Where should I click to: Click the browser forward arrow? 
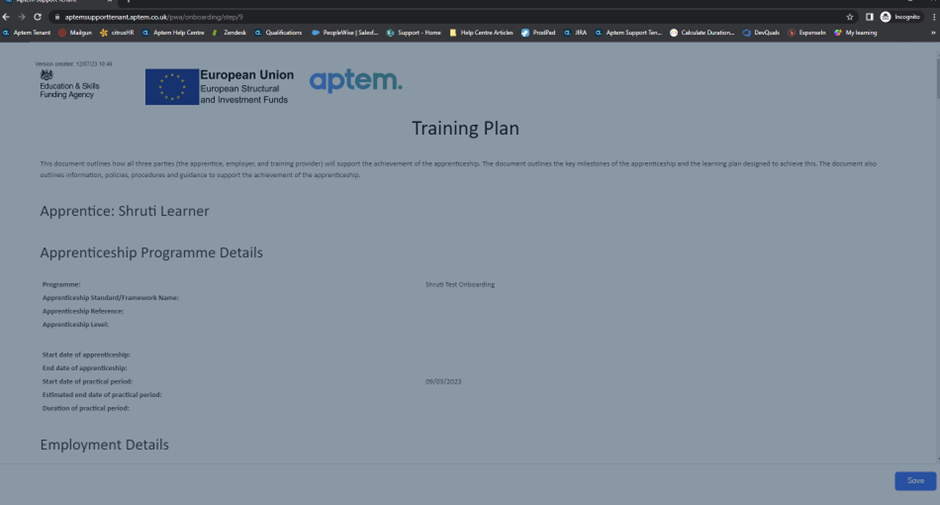coord(22,17)
